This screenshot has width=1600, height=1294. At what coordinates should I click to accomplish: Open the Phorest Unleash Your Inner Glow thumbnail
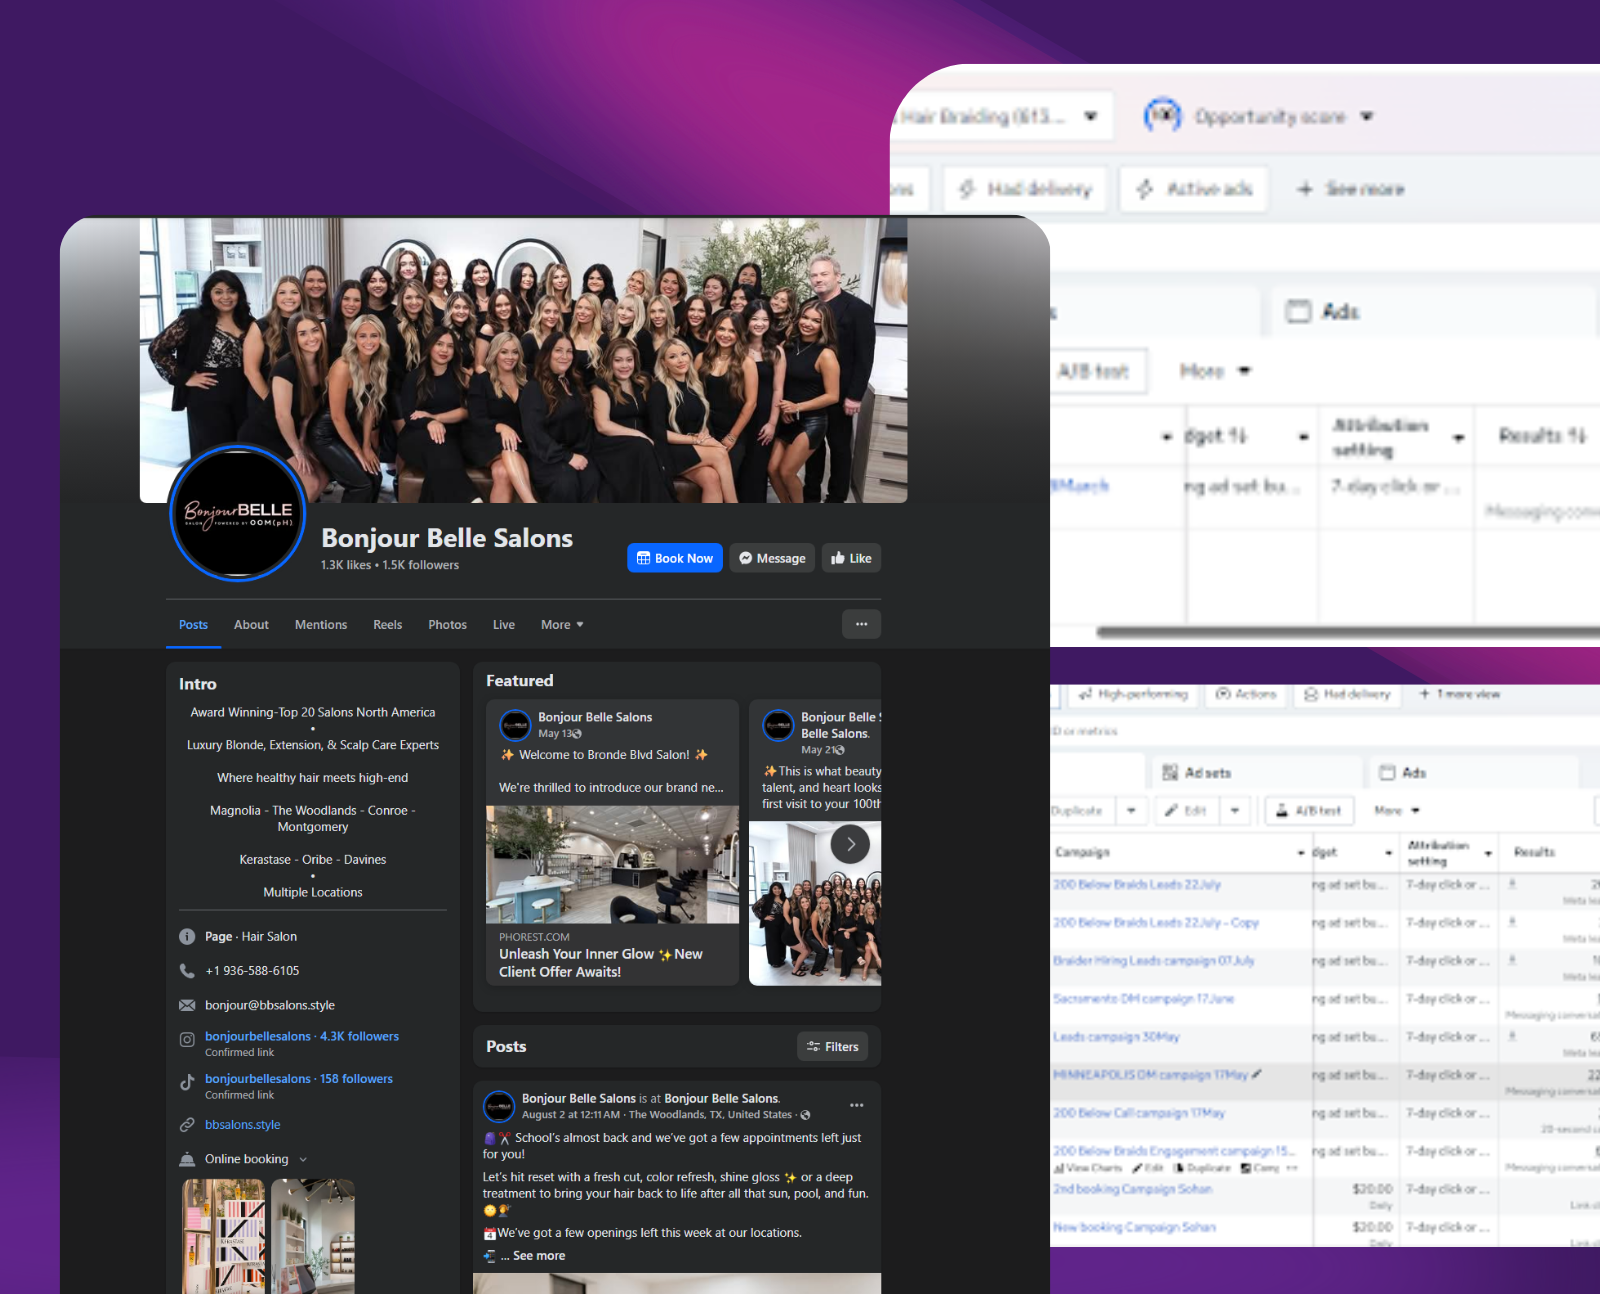[612, 865]
